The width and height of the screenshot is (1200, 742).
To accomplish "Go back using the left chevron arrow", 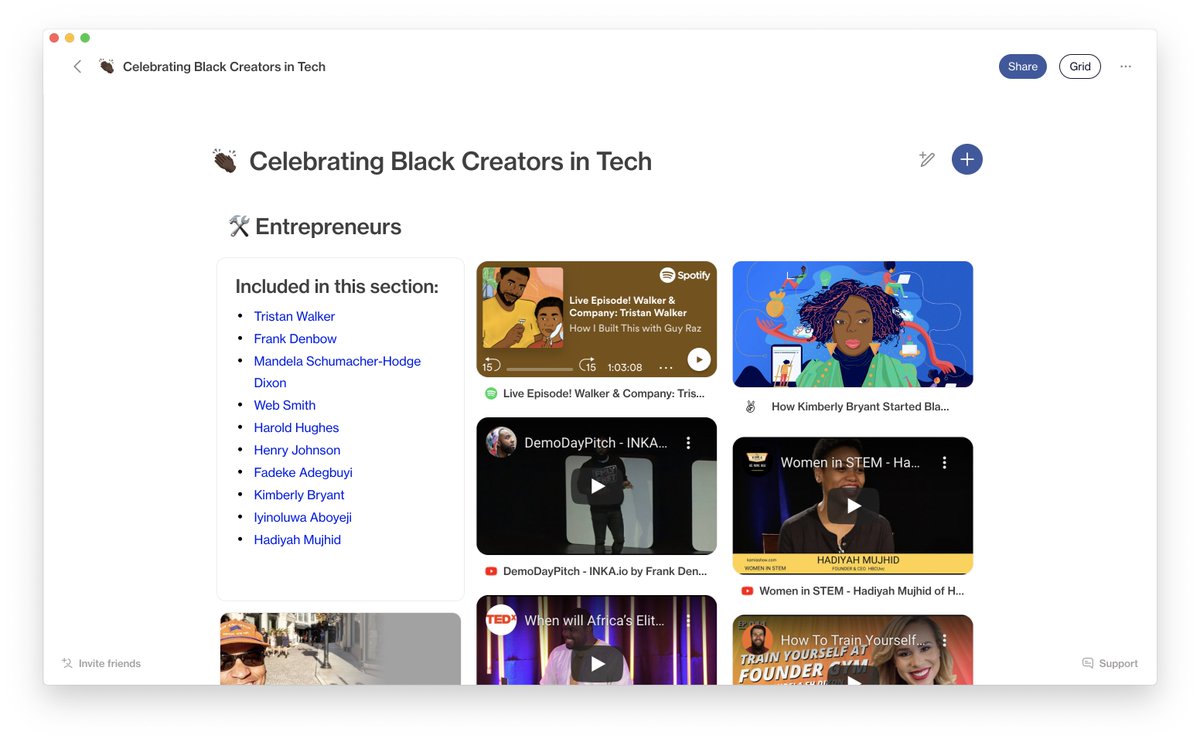I will point(77,66).
